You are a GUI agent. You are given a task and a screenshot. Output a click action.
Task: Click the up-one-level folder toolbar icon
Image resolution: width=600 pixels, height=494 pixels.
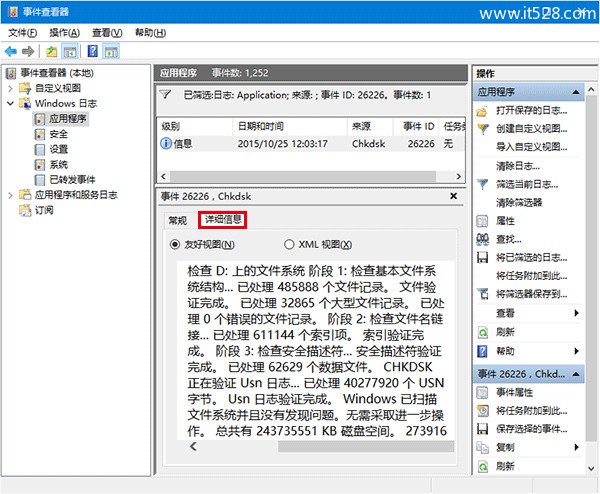click(51, 51)
